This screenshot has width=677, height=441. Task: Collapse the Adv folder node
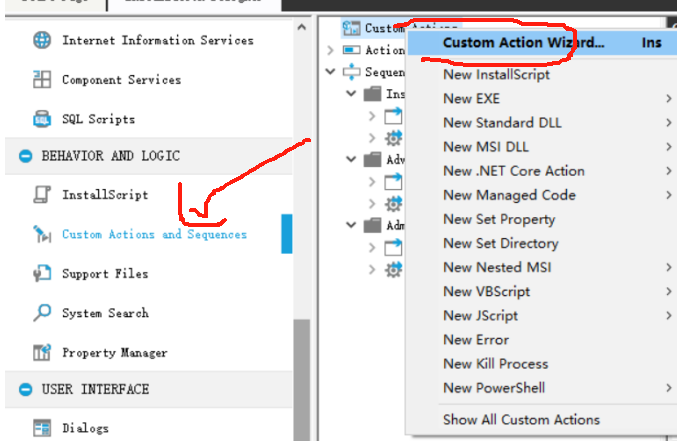coord(351,159)
